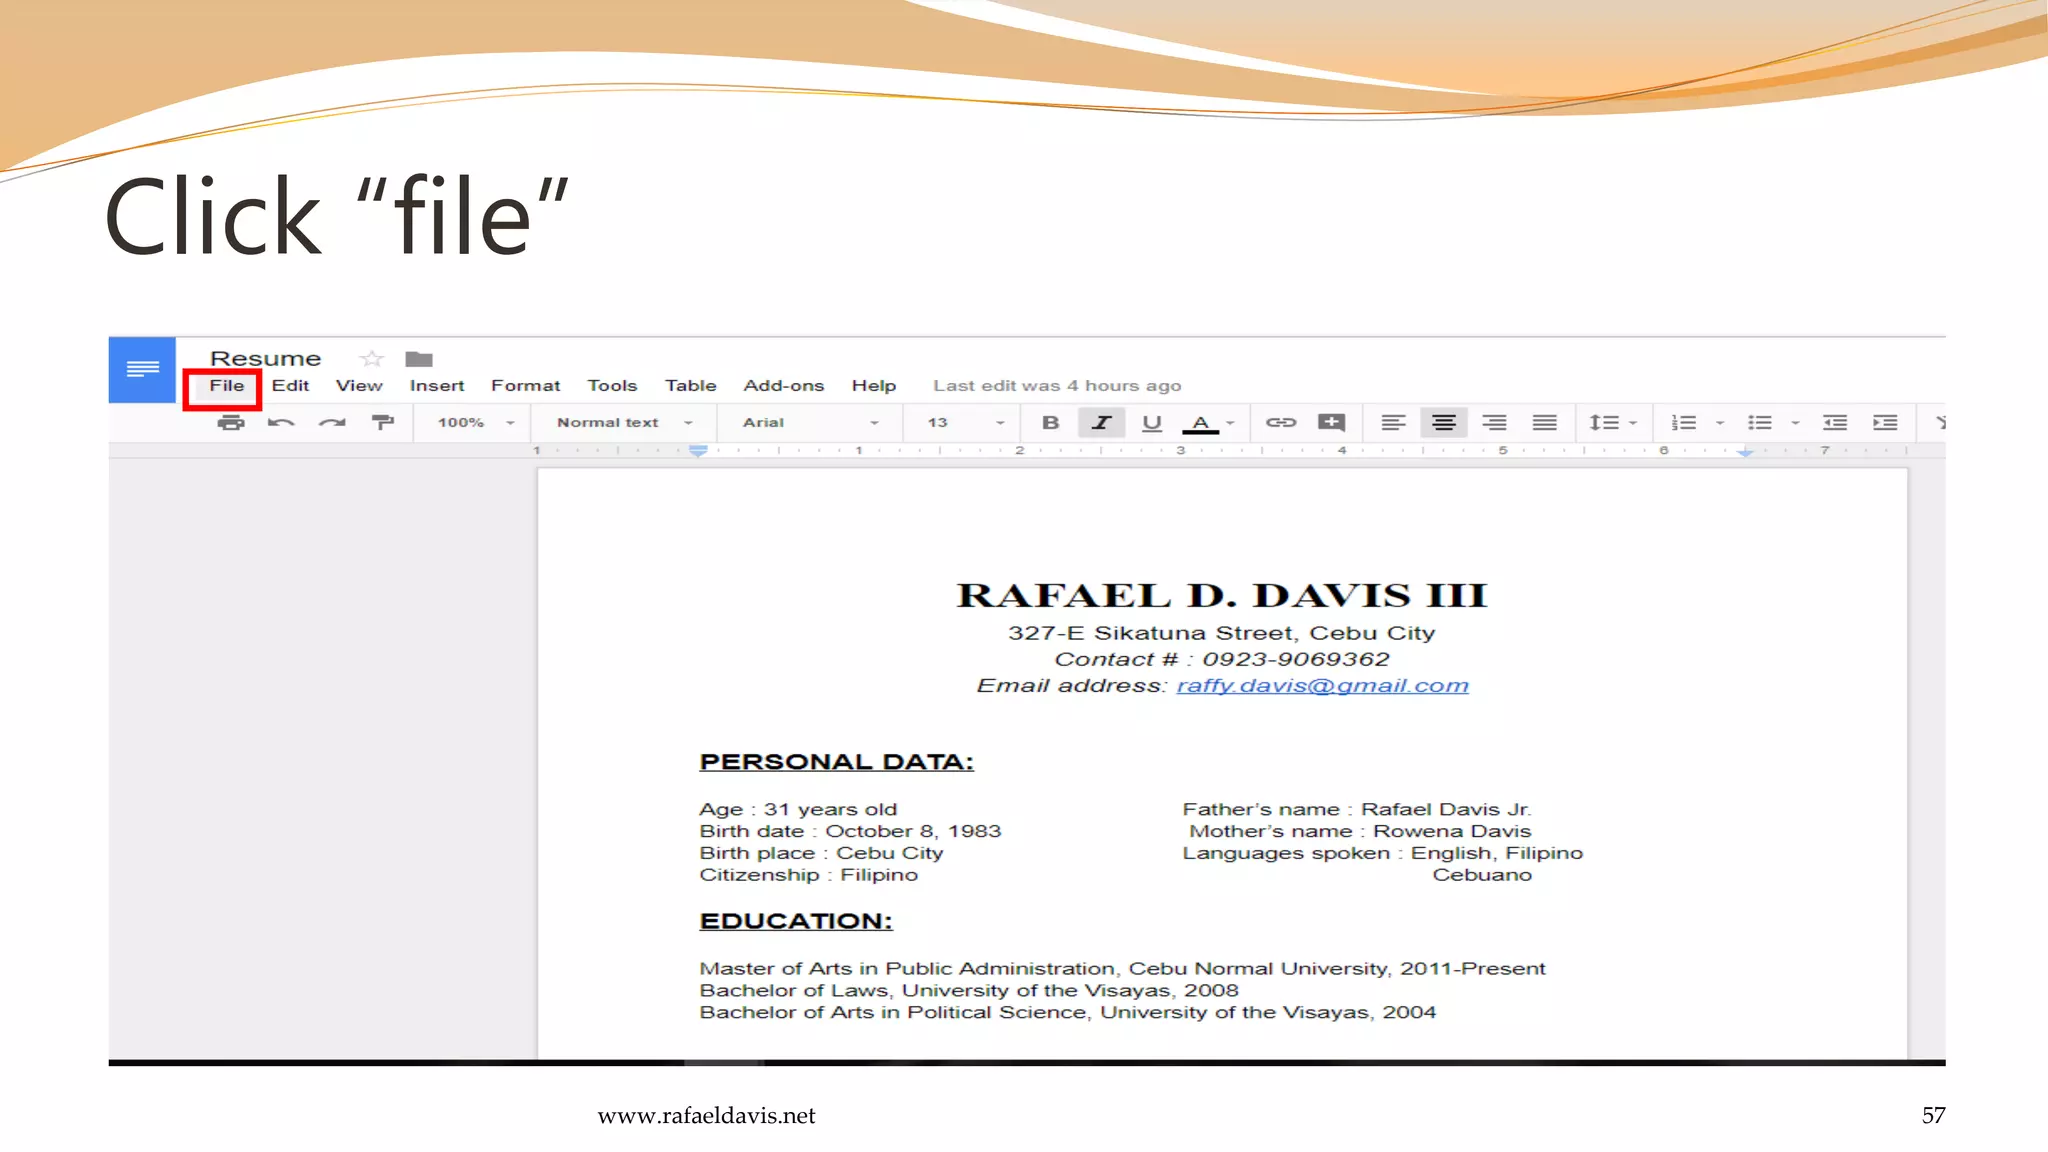Click the insert comment icon
2048x1152 pixels.
tap(1331, 422)
